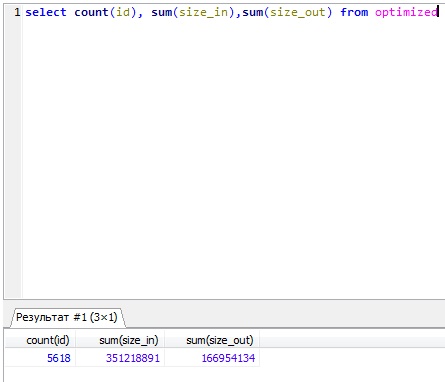Sort by the sum(size_out) column header
Screen dimensions: 445x382
[212, 340]
